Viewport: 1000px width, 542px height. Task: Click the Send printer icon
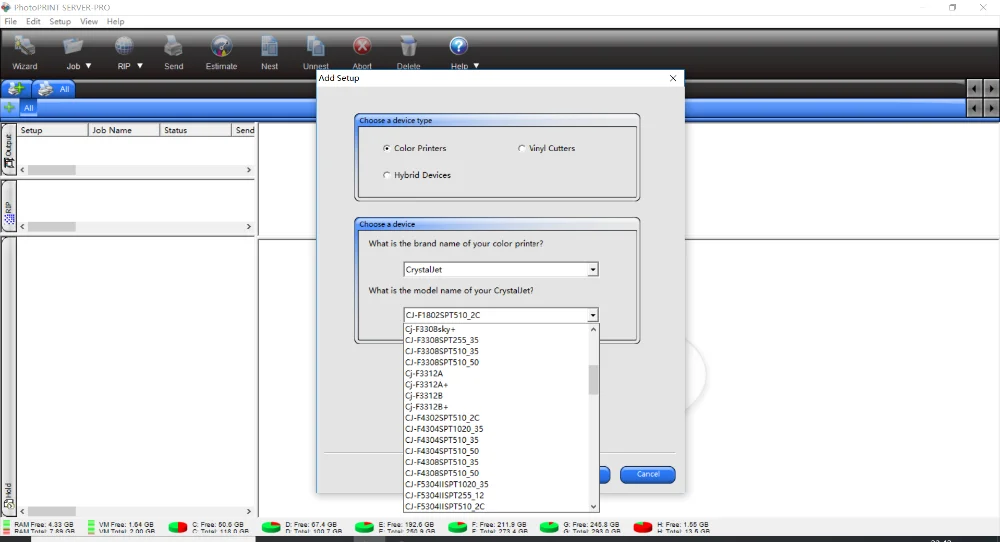coord(173,47)
